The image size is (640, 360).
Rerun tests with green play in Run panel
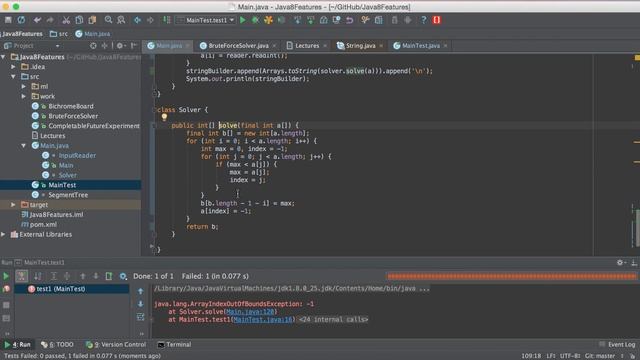click(6, 276)
